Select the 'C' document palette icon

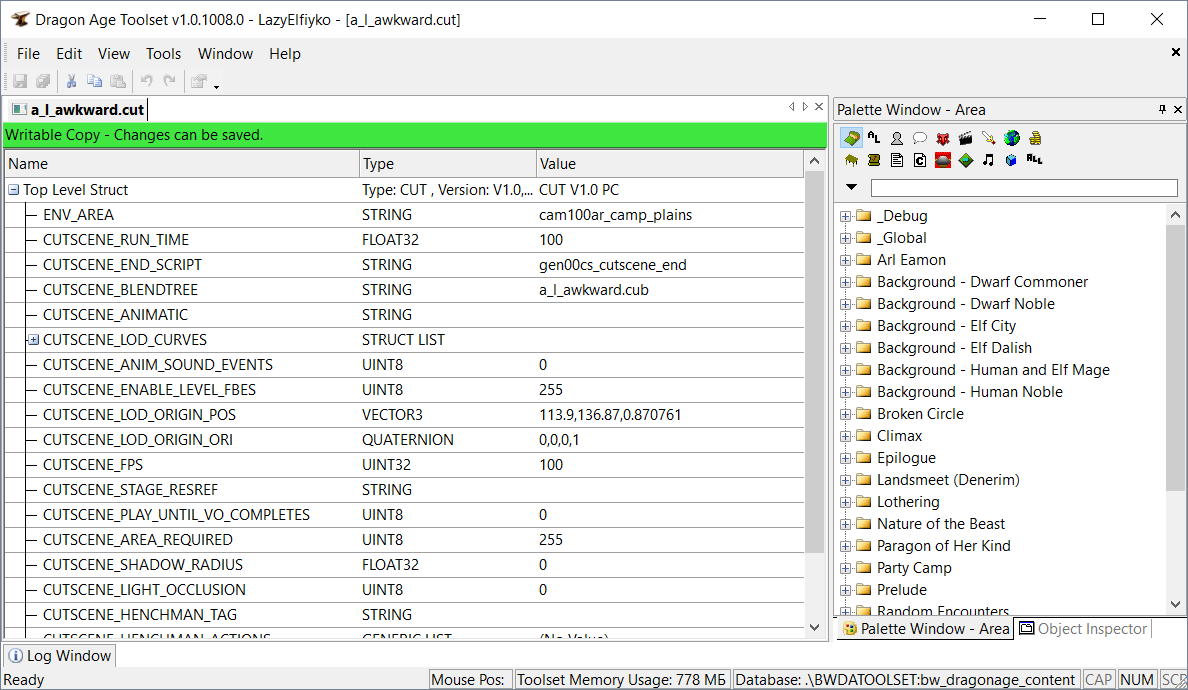(x=920, y=160)
